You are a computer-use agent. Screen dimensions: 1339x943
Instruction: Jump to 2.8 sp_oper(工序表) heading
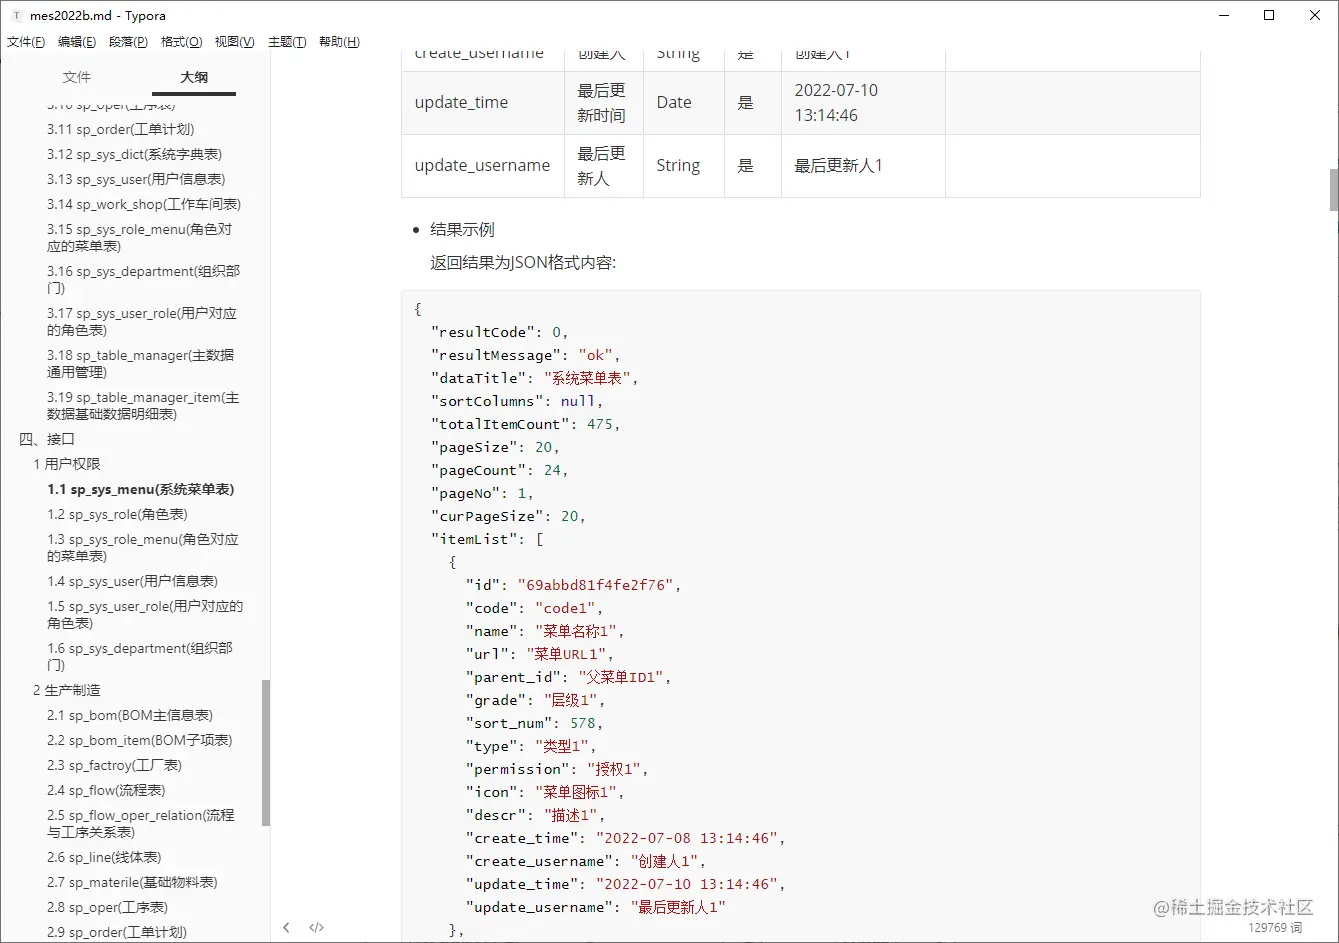(x=107, y=907)
